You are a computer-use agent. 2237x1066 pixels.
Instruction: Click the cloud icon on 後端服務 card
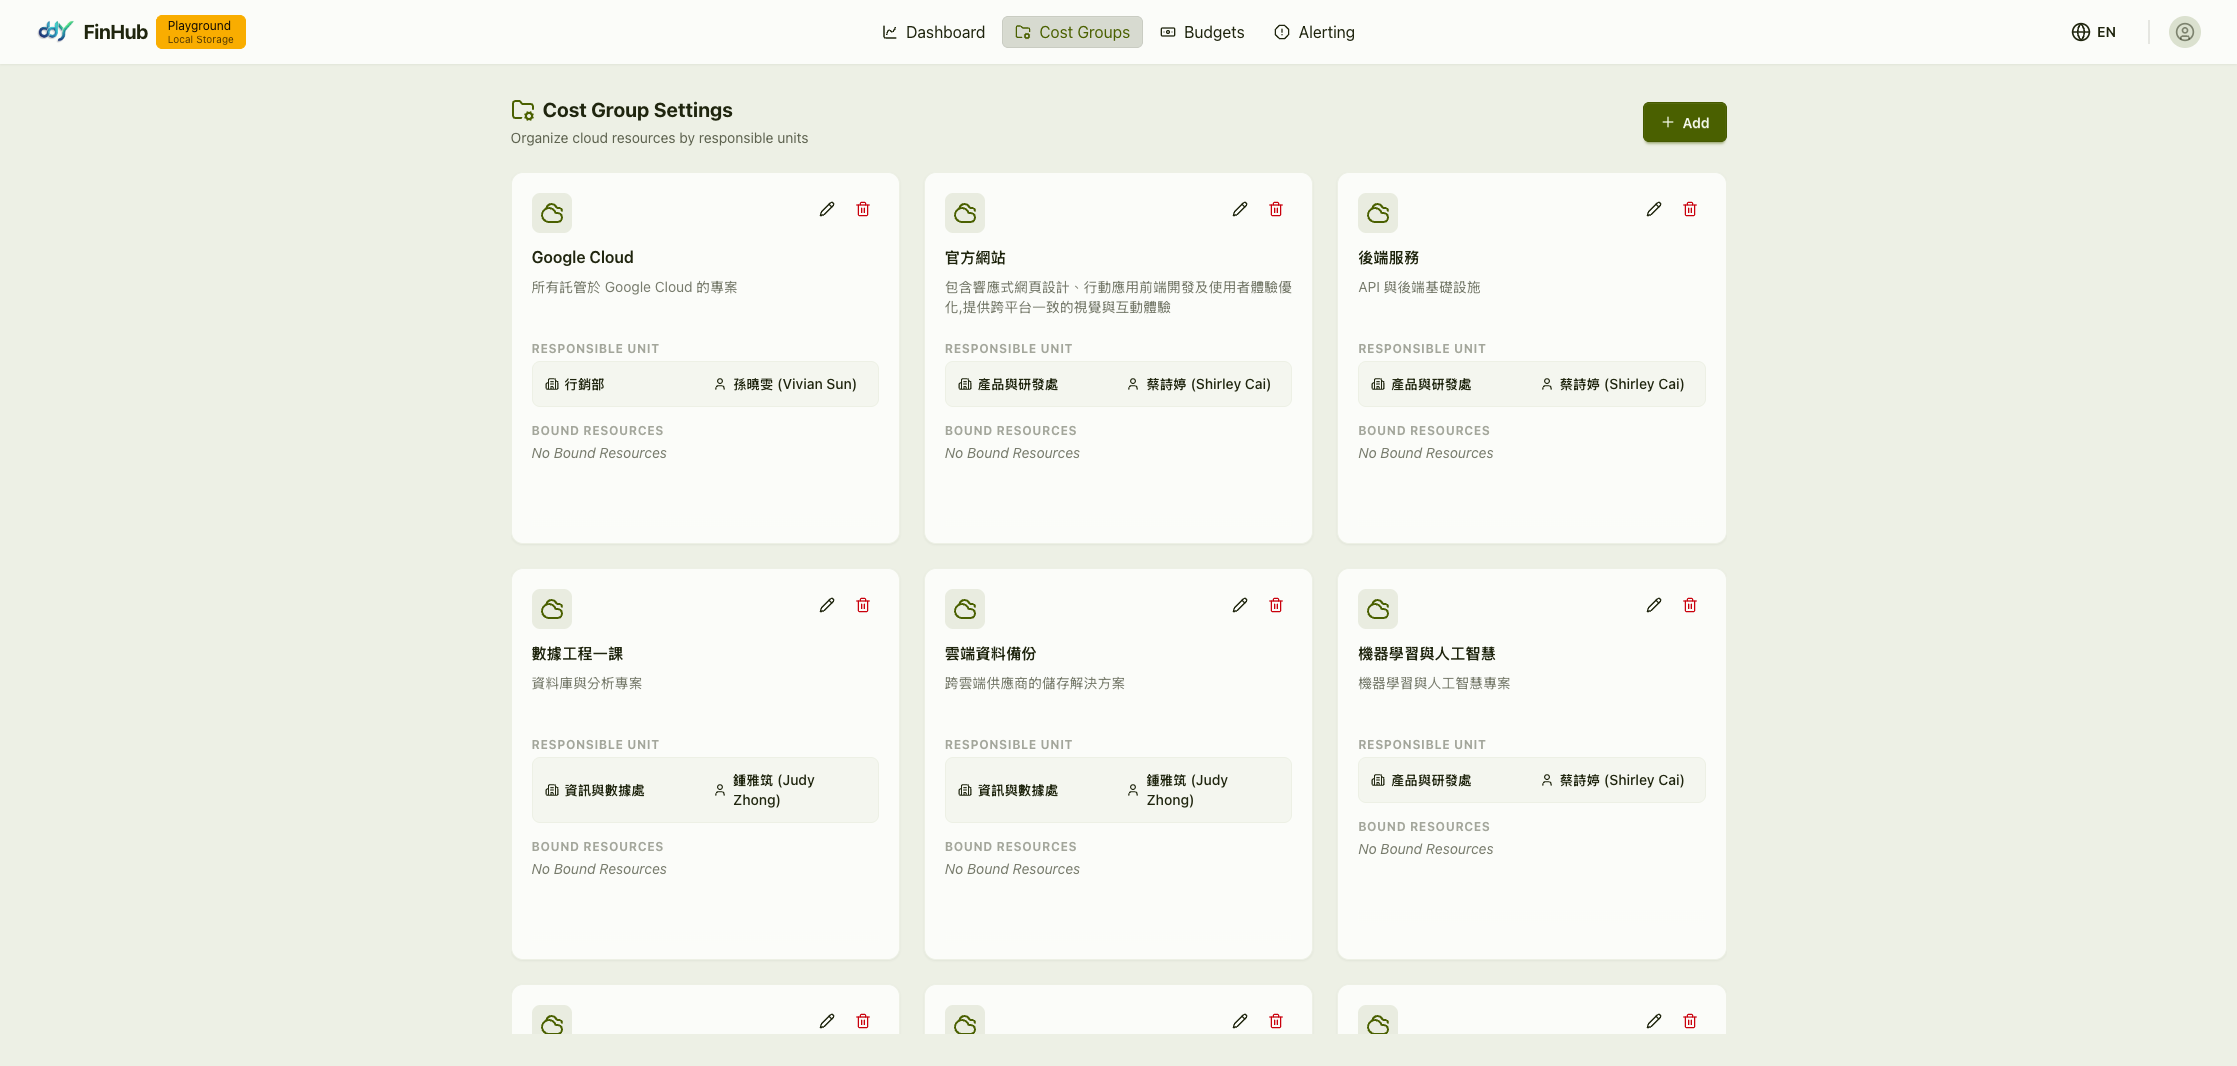[x=1377, y=213]
